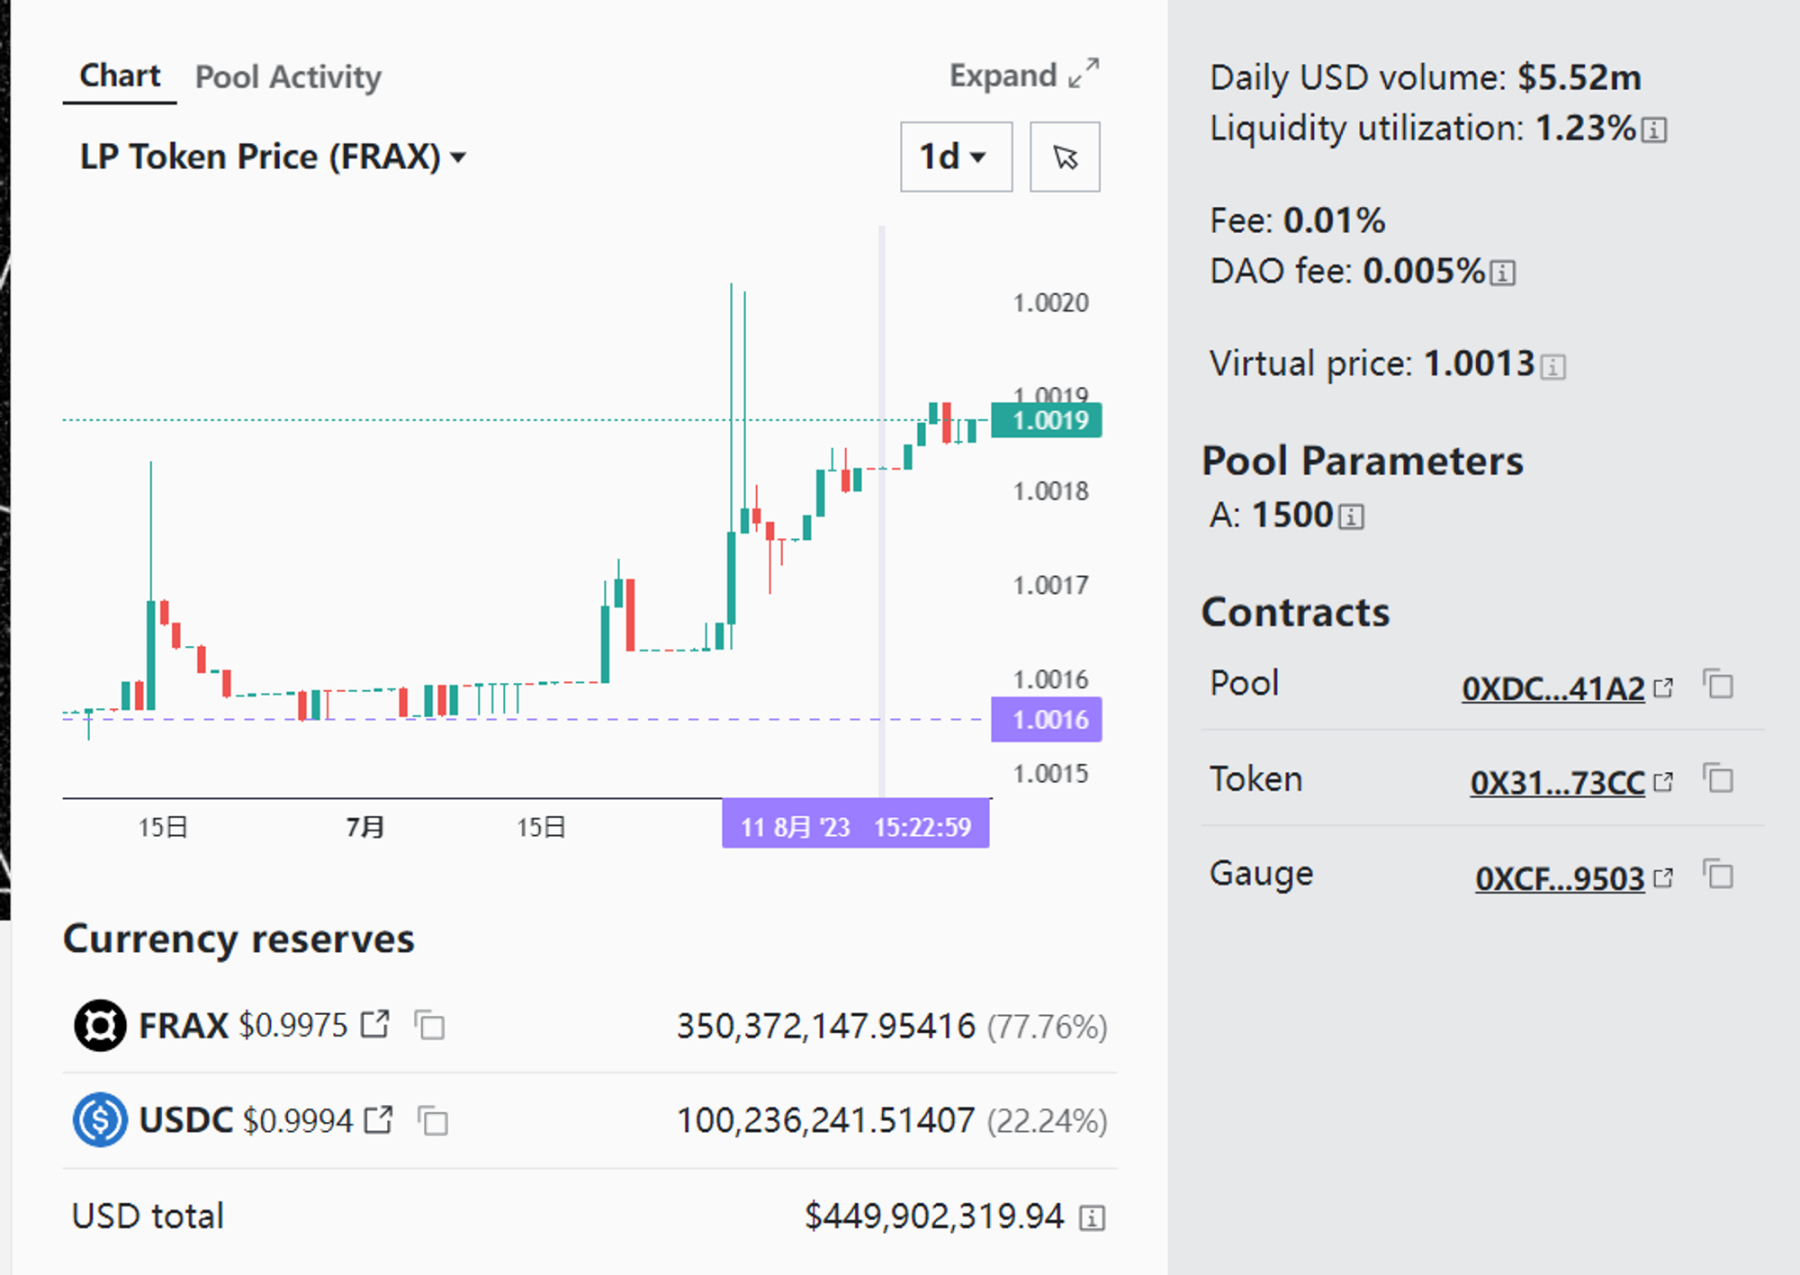Open Pool contract 0XDC...41A2 link
Screen dimensions: 1800x1275
[1553, 689]
